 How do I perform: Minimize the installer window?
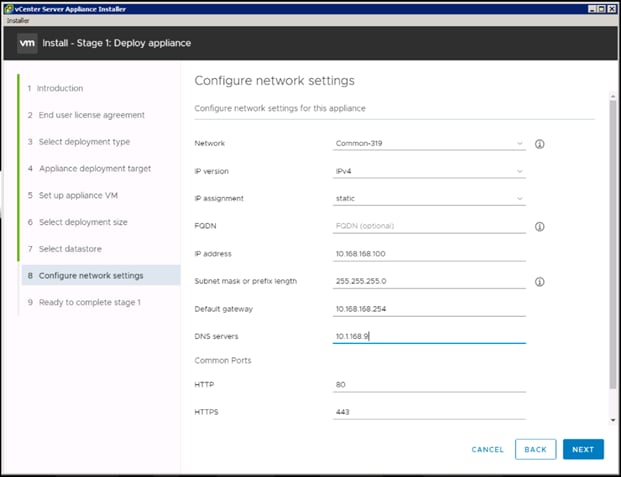coord(592,9)
